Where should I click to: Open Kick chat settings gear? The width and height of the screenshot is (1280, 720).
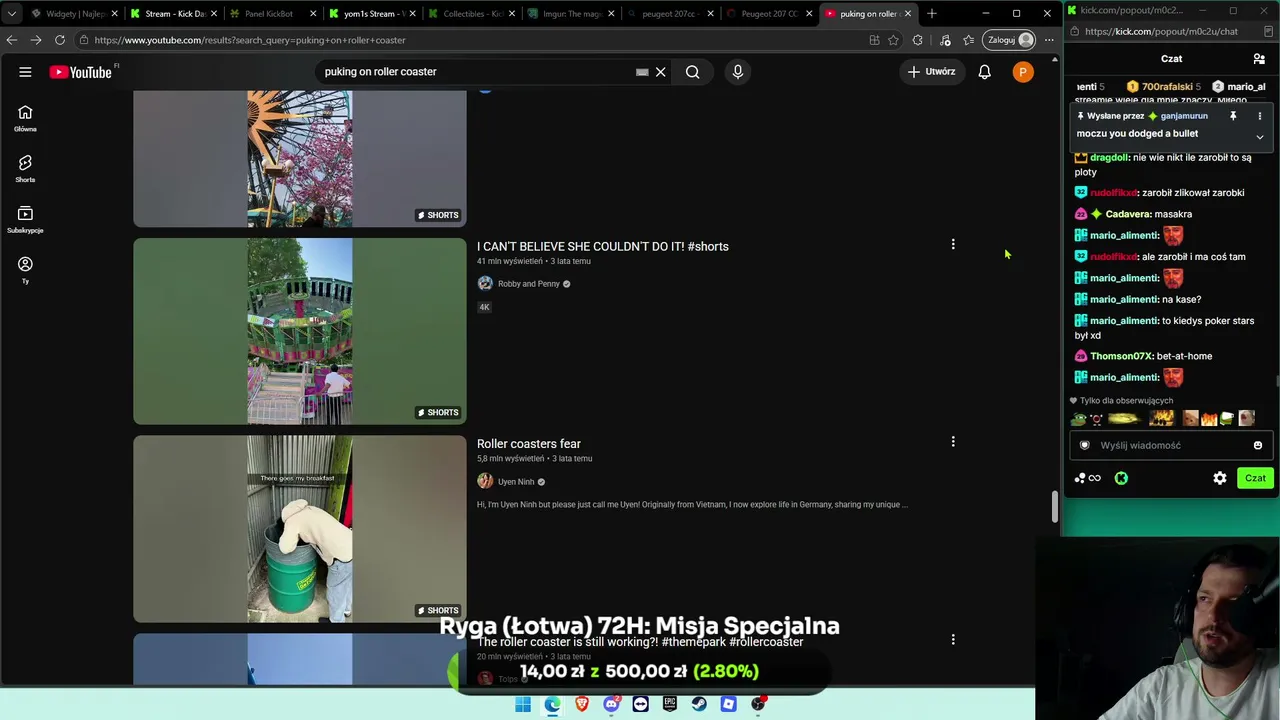point(1220,478)
